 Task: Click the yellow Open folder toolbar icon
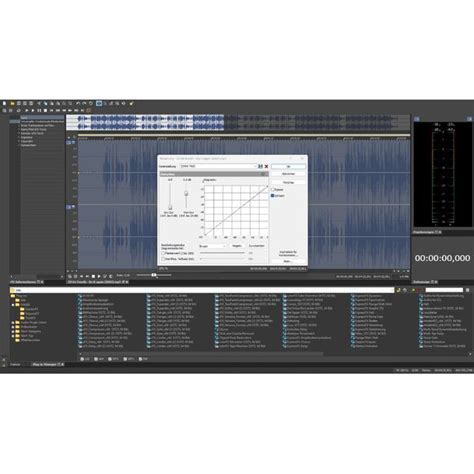[12, 104]
